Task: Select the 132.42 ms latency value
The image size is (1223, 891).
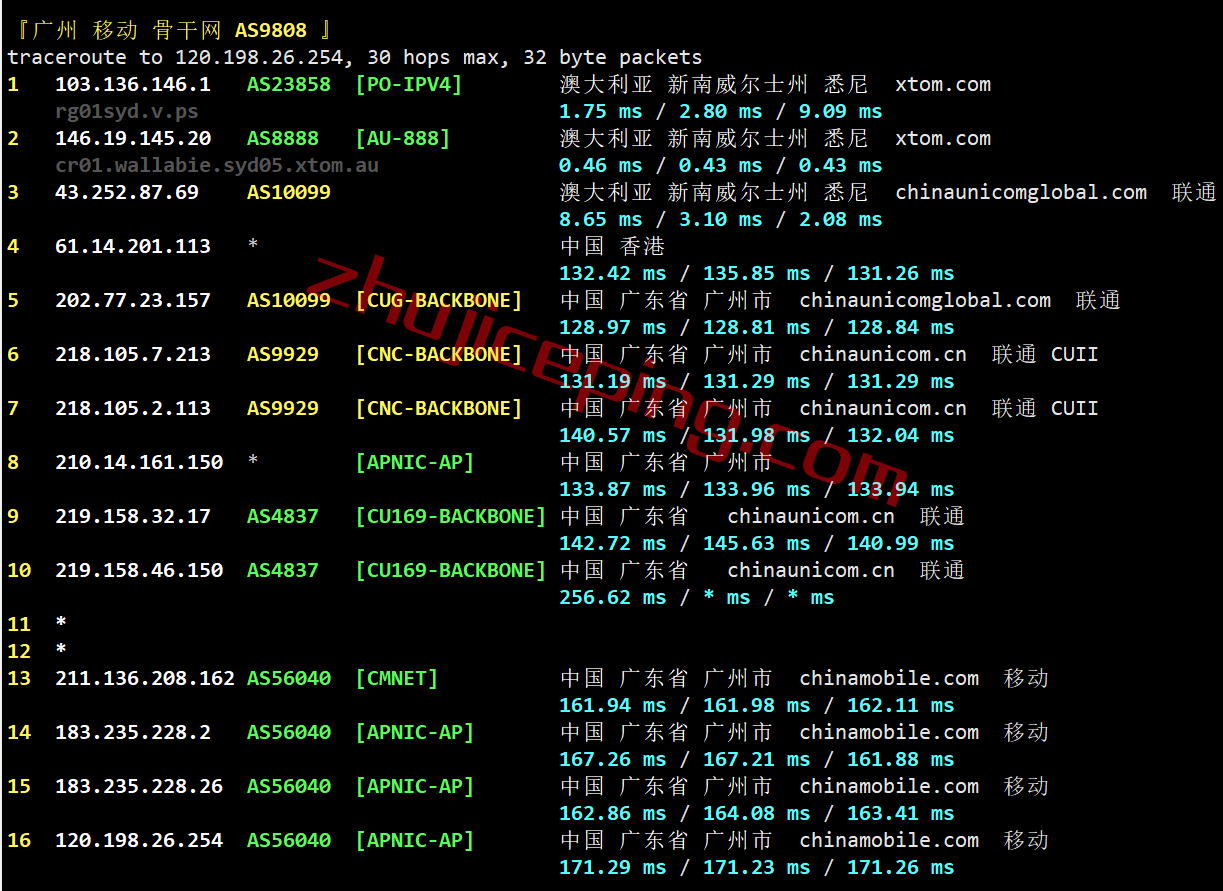Action: coord(613,274)
